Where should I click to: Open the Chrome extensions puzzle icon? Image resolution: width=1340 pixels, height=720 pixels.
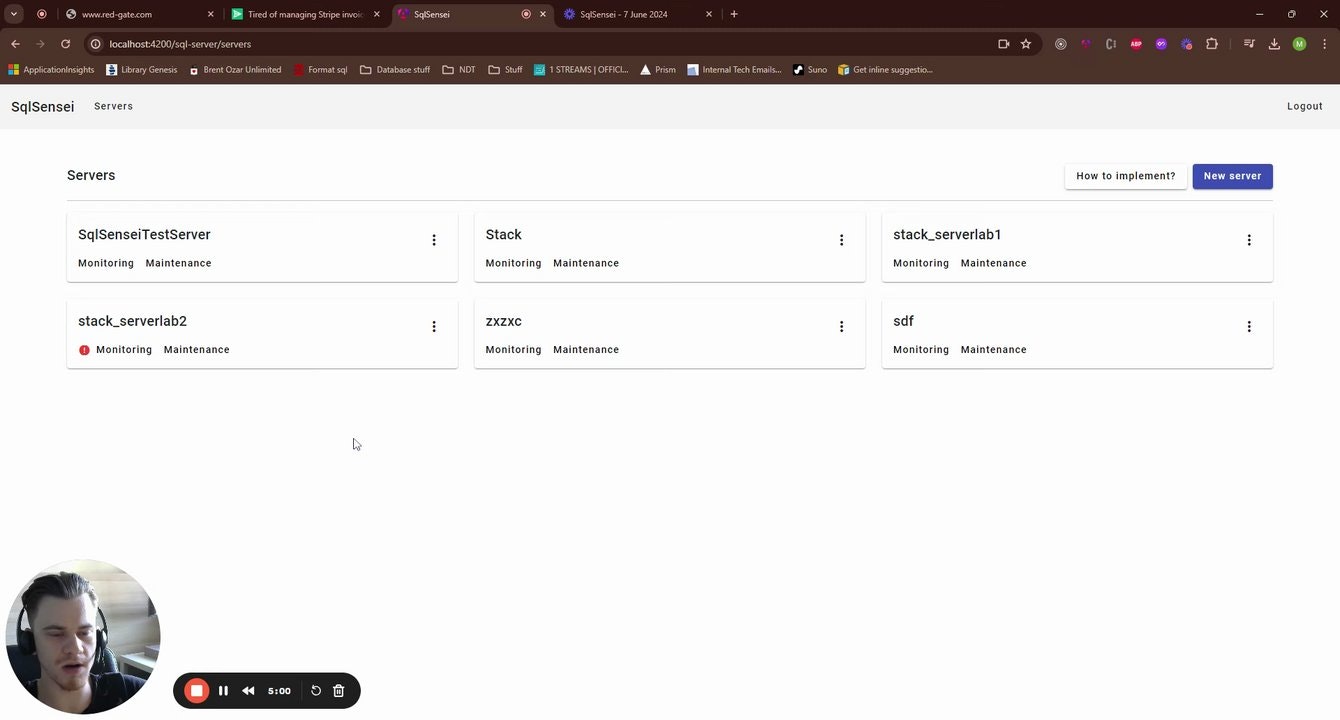point(1211,44)
